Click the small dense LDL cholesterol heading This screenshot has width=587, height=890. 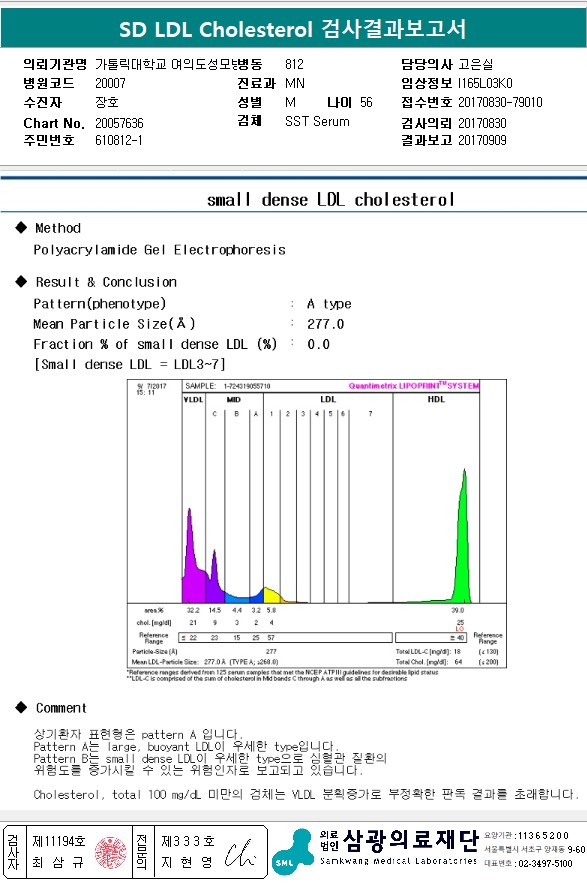pyautogui.click(x=330, y=200)
